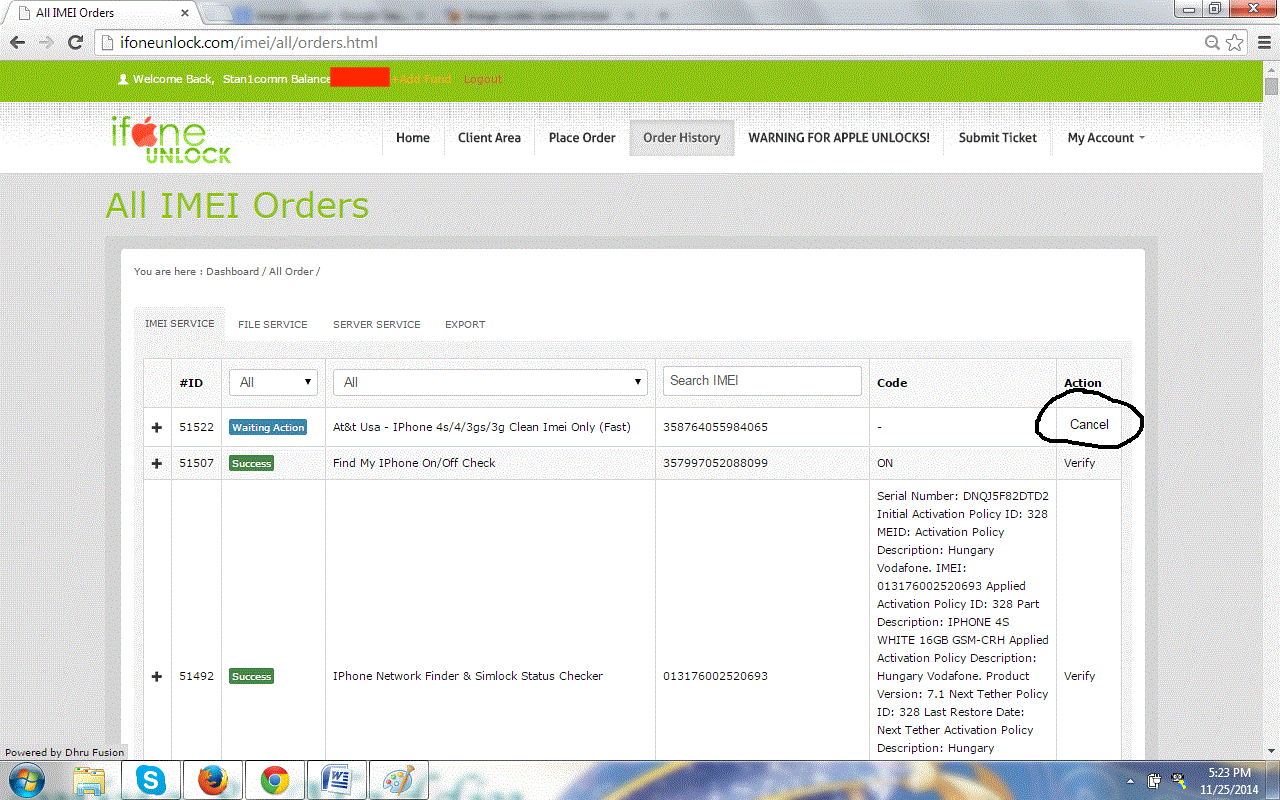Click IMEI 013176002520693 in IMEI column

[x=715, y=676]
